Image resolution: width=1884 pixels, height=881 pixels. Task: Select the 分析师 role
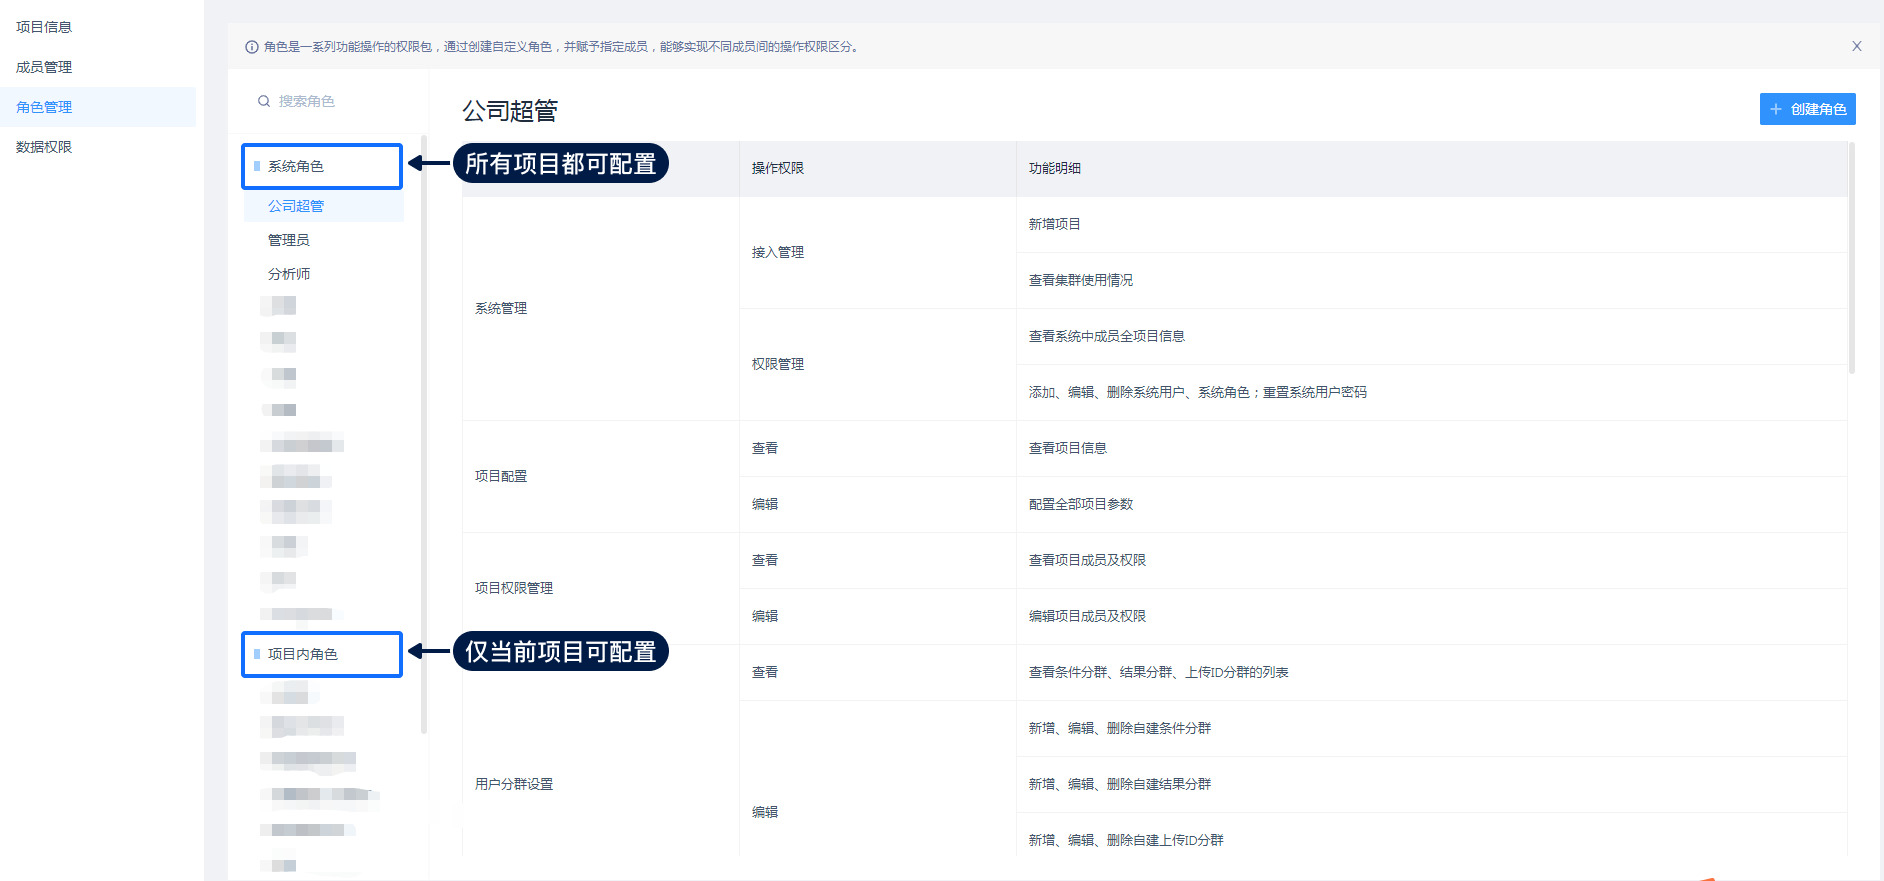click(289, 274)
